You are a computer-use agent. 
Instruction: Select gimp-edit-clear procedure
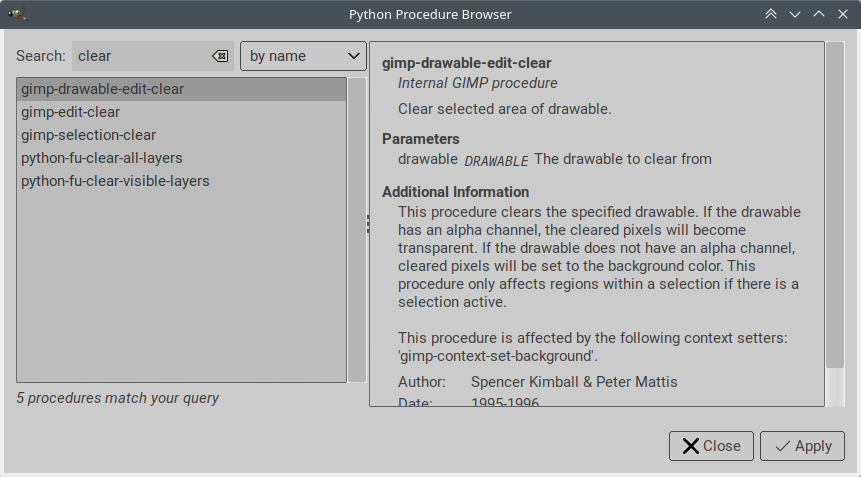pos(70,112)
